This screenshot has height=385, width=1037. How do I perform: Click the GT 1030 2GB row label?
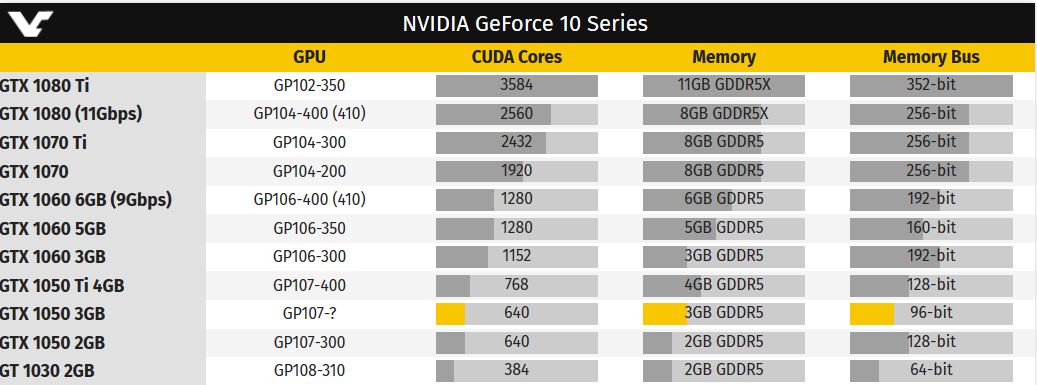coord(47,370)
